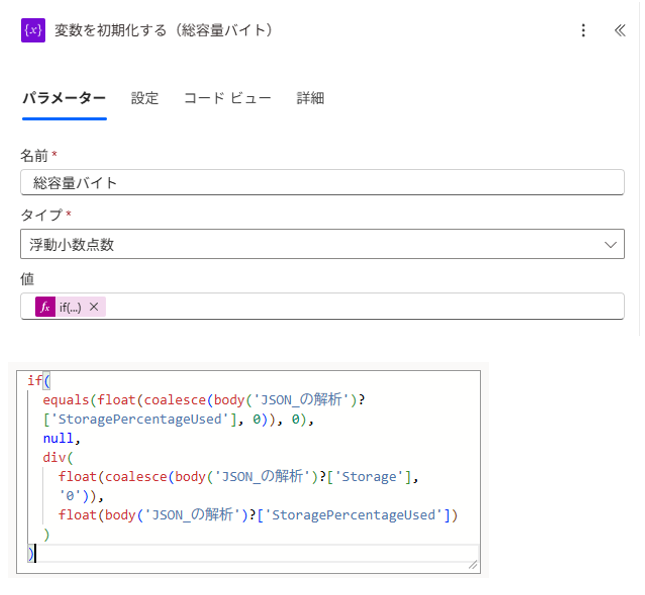Open the コード ビュー tab
Image resolution: width=645 pixels, height=595 pixels.
pos(227,98)
